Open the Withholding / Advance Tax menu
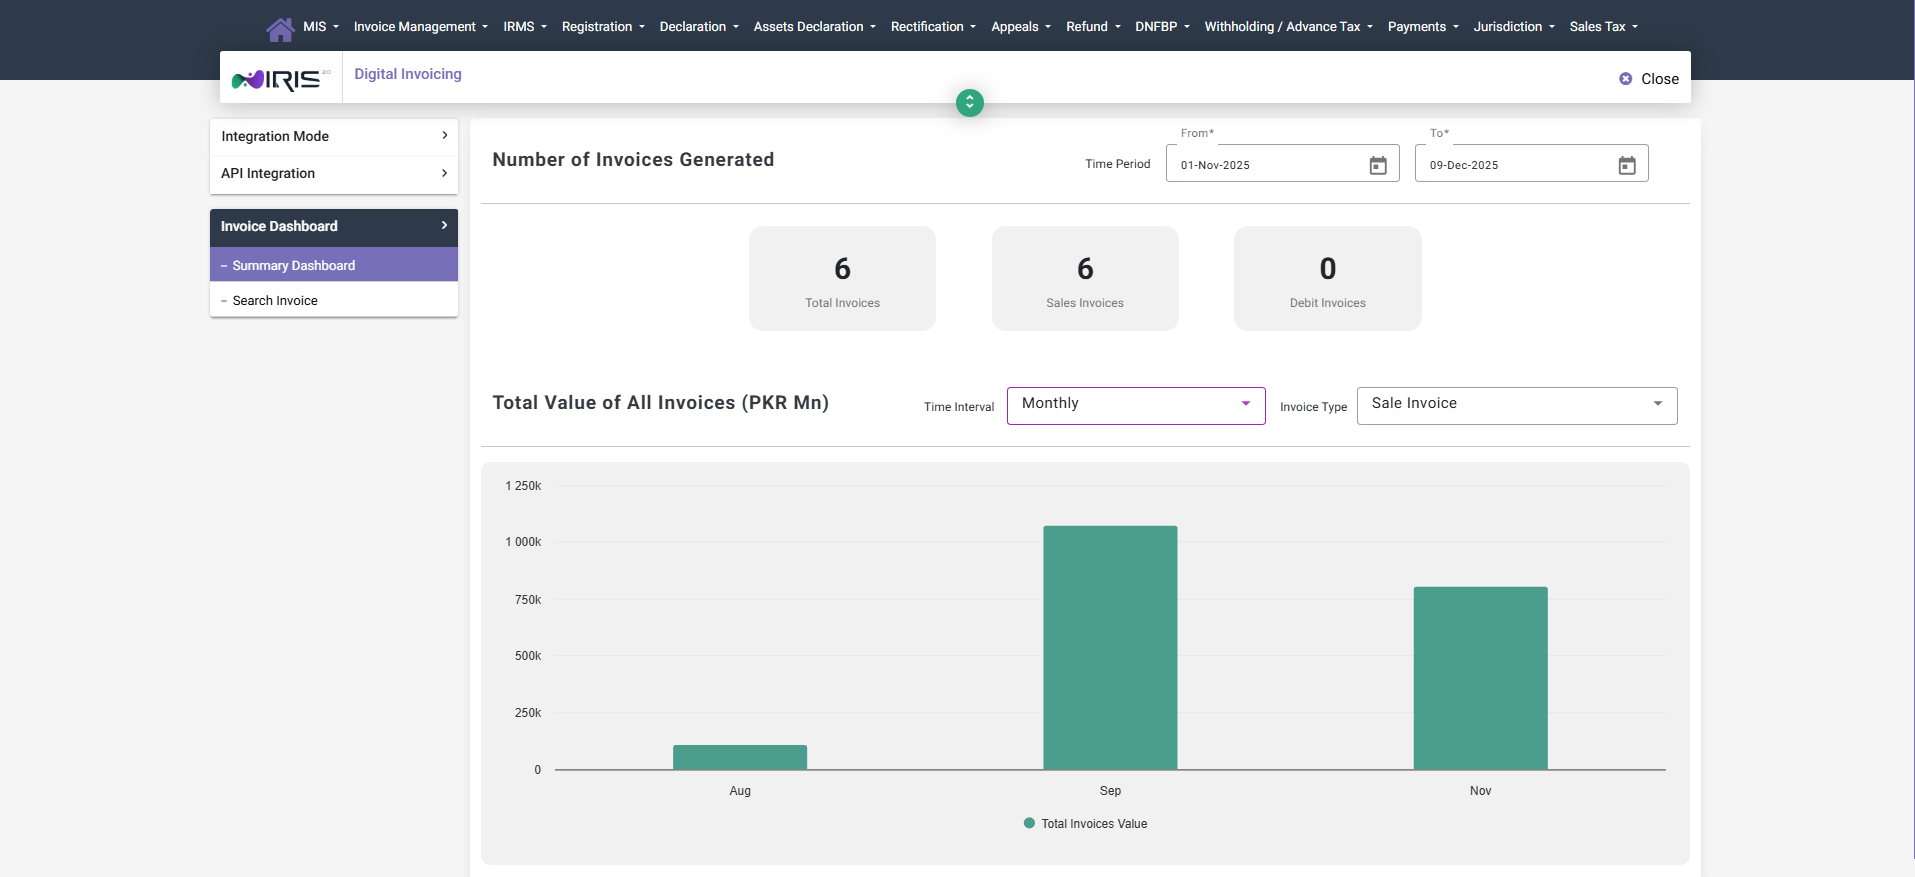Image resolution: width=1915 pixels, height=877 pixels. tap(1288, 27)
